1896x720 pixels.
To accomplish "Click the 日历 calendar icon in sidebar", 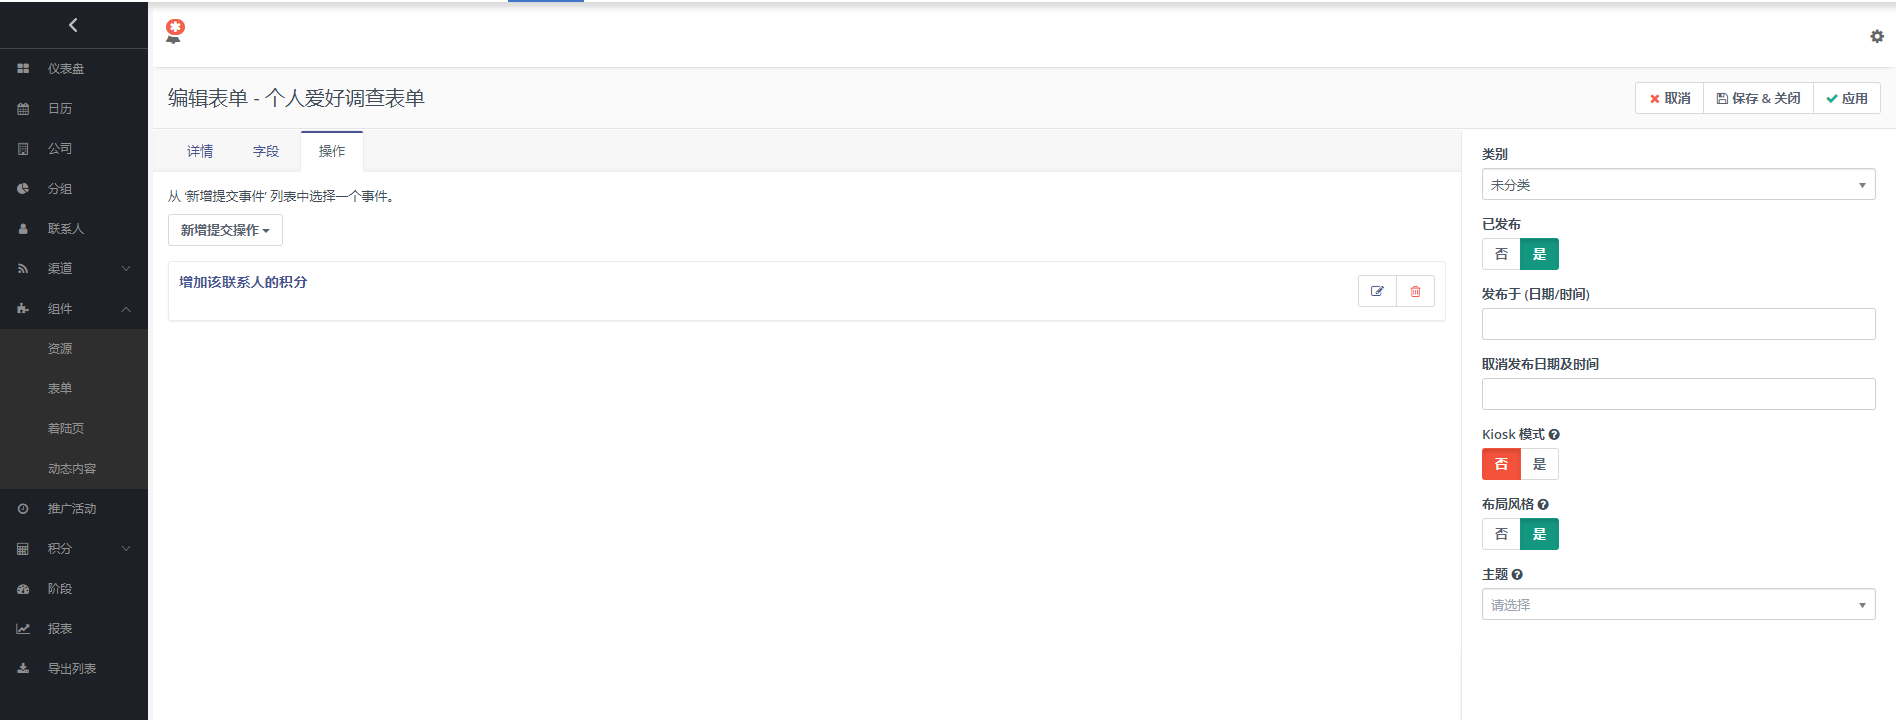I will pyautogui.click(x=23, y=109).
